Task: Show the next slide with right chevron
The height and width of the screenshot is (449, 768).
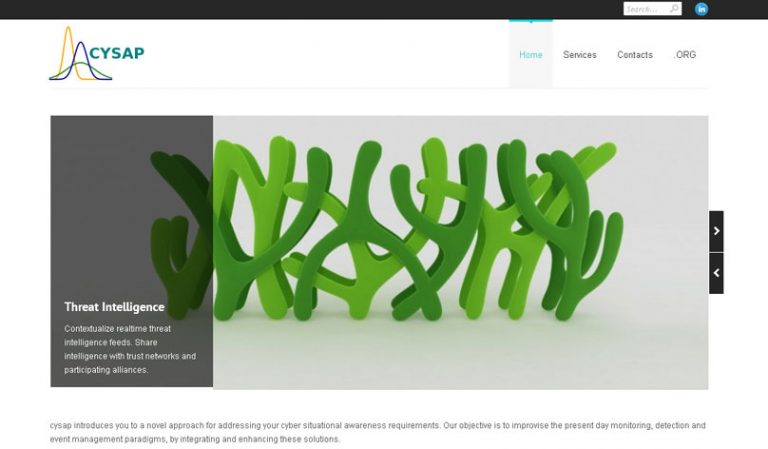Action: pyautogui.click(x=716, y=231)
